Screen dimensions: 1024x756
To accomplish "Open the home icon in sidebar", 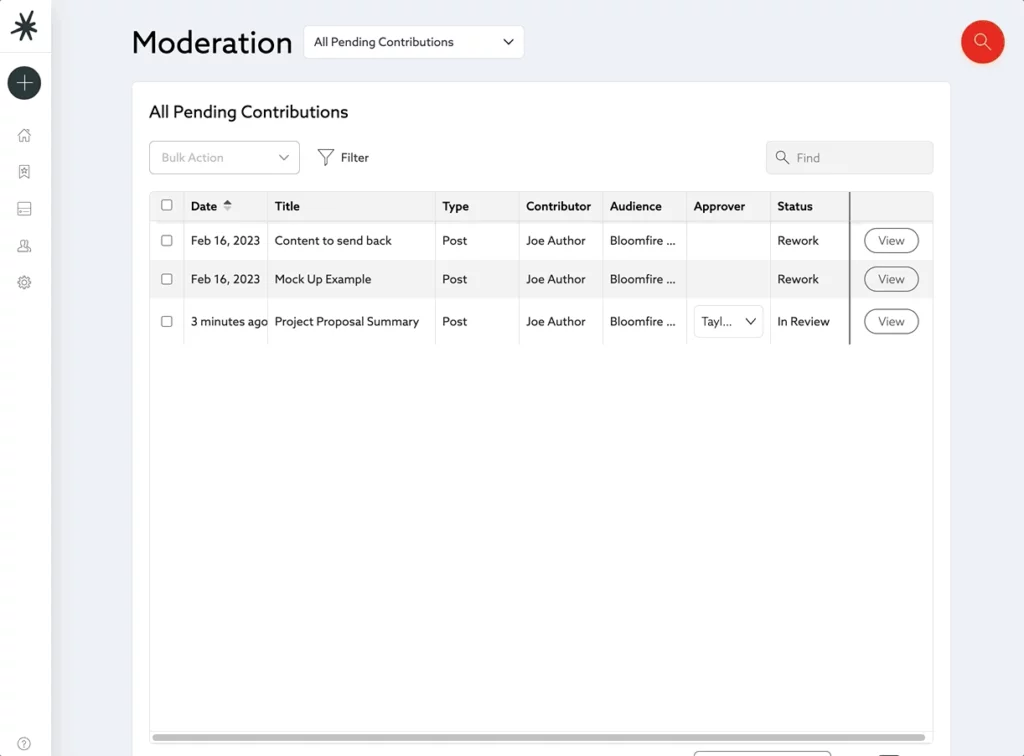I will [23, 135].
